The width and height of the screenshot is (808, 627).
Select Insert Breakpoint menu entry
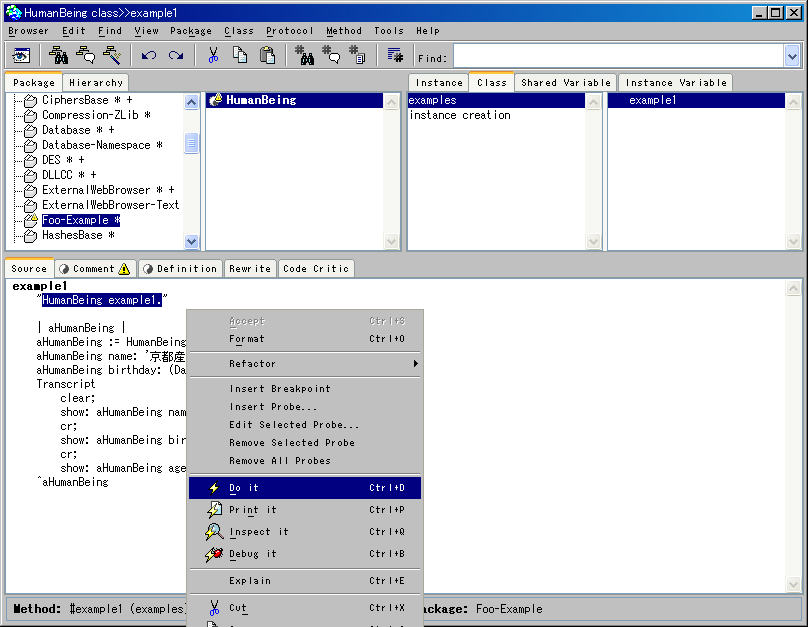point(305,389)
